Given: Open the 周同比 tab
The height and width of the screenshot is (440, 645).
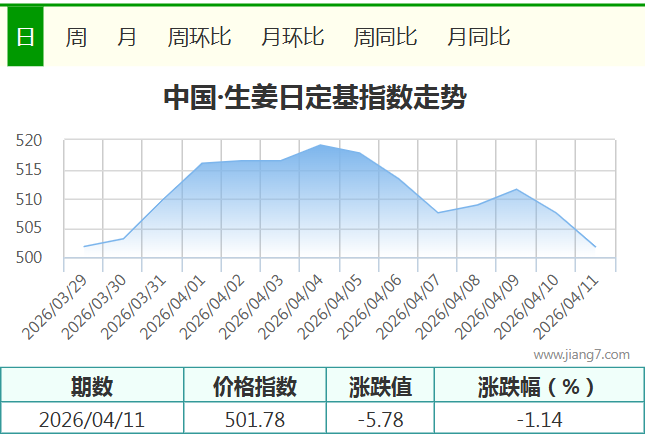Looking at the screenshot, I should point(386,37).
